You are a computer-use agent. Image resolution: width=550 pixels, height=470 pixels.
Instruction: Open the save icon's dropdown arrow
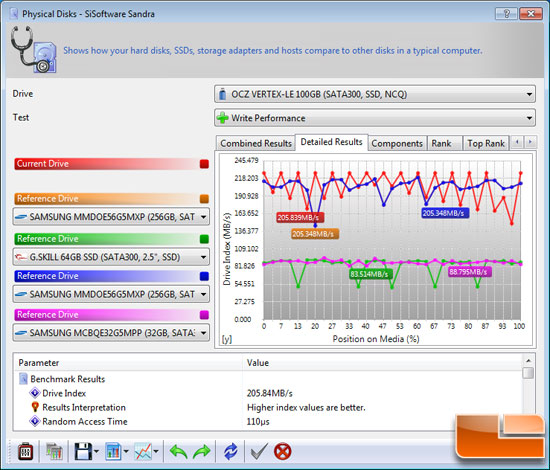click(96, 452)
